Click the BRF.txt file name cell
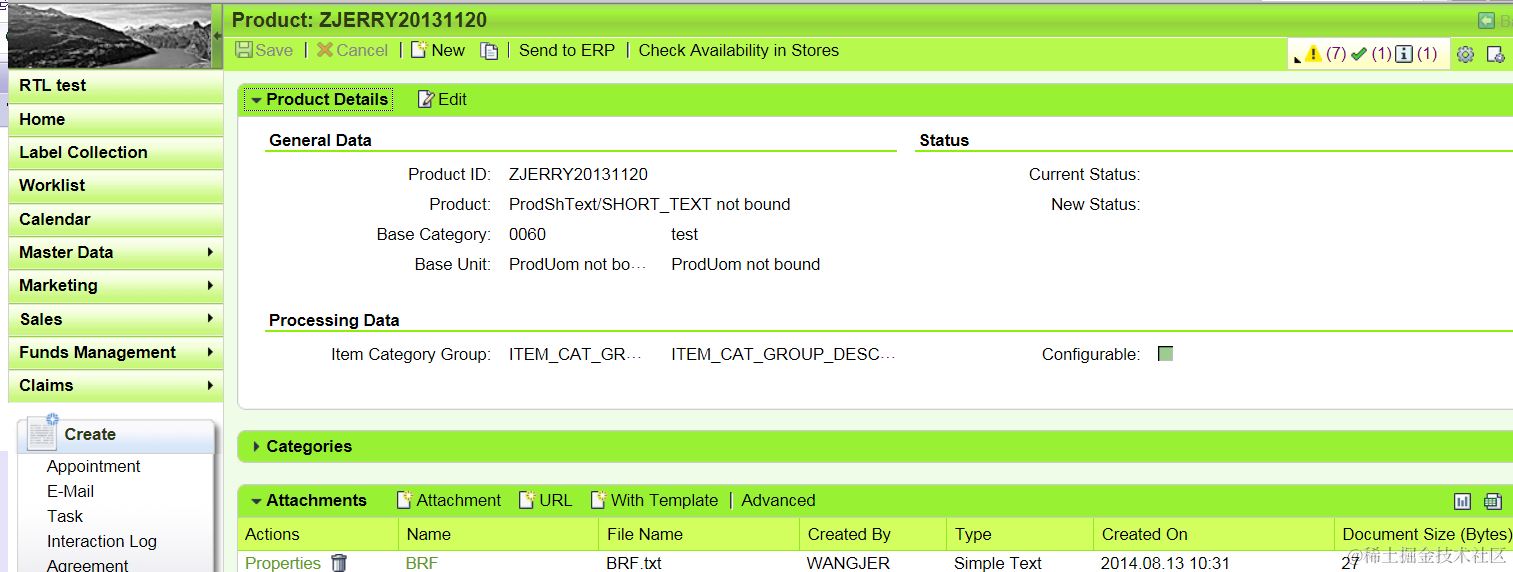Viewport: 1513px width, 572px height. tap(634, 563)
